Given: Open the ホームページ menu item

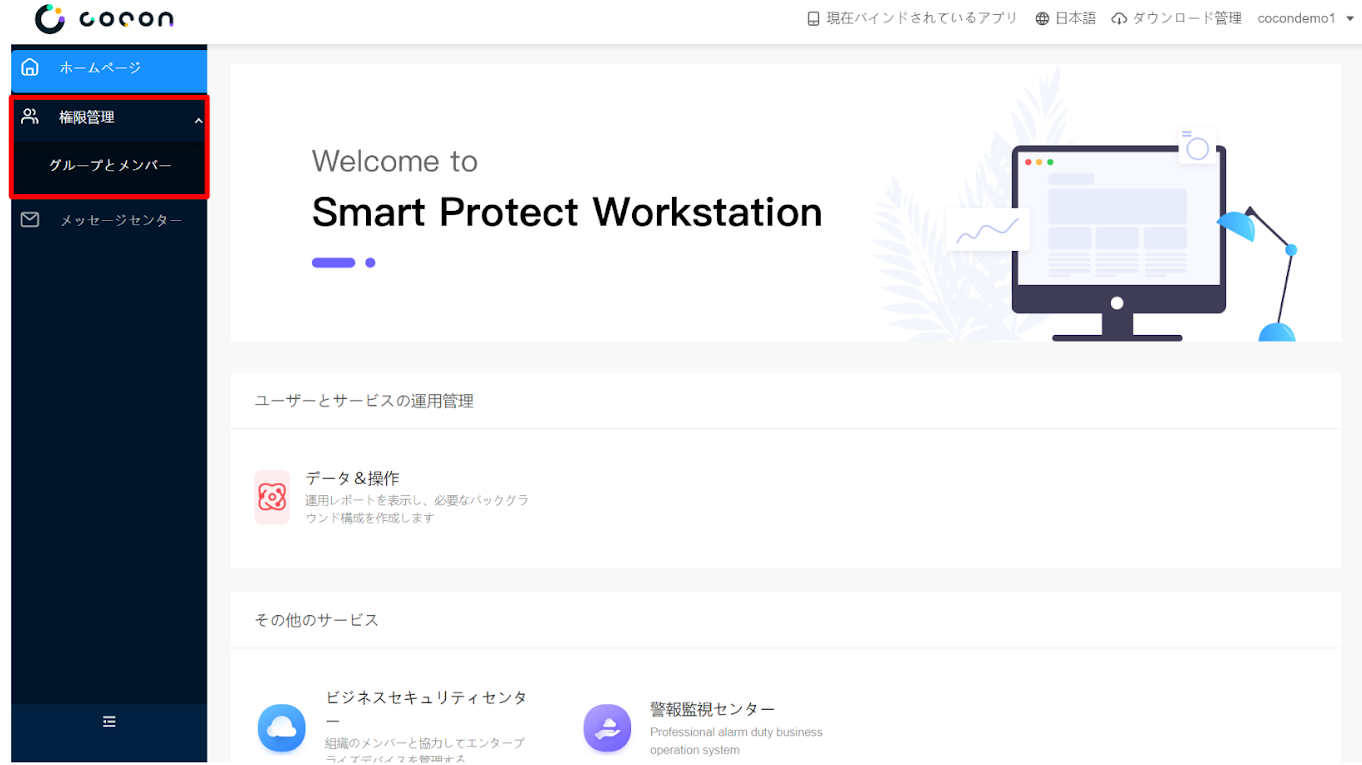Looking at the screenshot, I should (109, 68).
